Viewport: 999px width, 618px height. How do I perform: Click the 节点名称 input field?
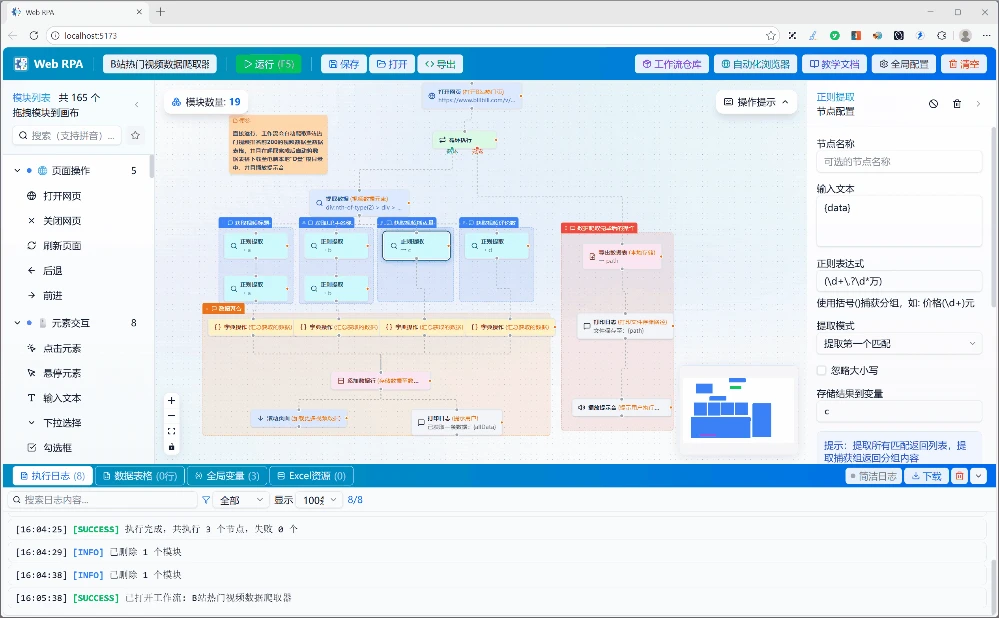899,162
